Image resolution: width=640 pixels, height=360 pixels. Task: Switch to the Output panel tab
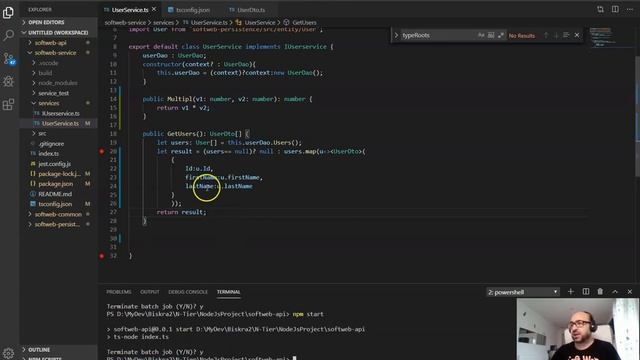point(150,292)
